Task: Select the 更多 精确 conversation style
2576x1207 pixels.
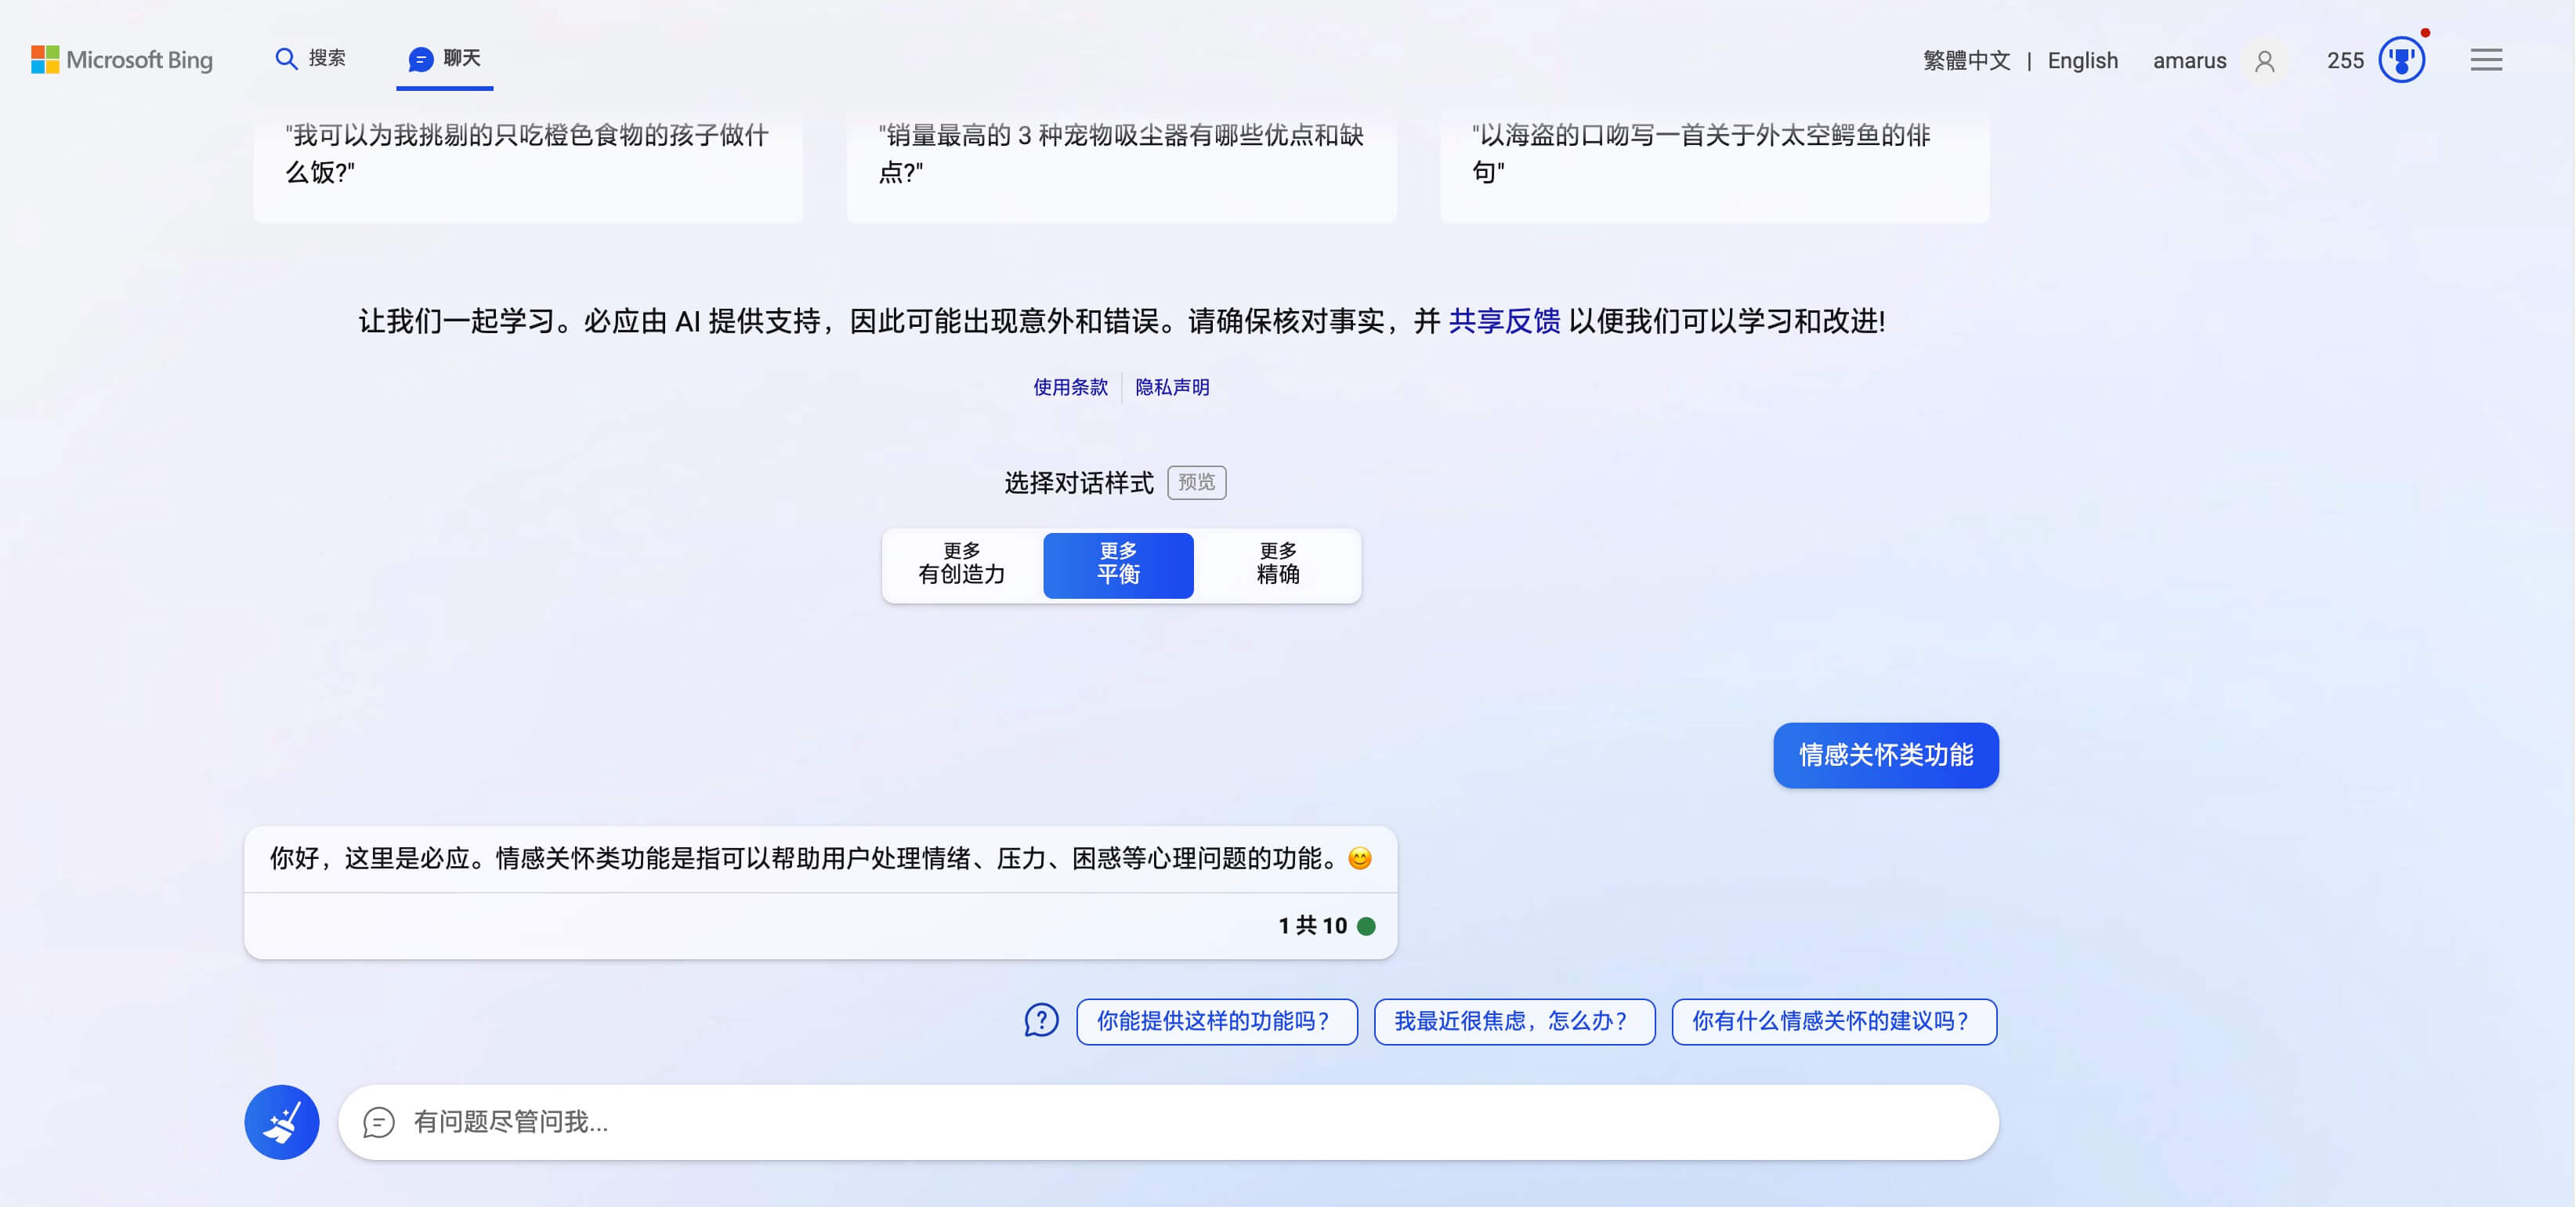Action: [1278, 564]
